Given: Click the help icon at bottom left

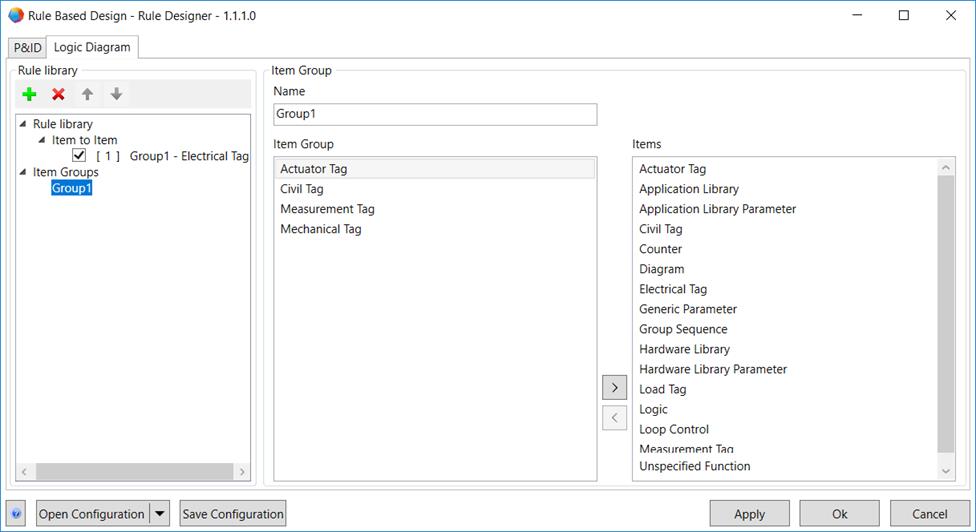Looking at the screenshot, I should coord(15,514).
